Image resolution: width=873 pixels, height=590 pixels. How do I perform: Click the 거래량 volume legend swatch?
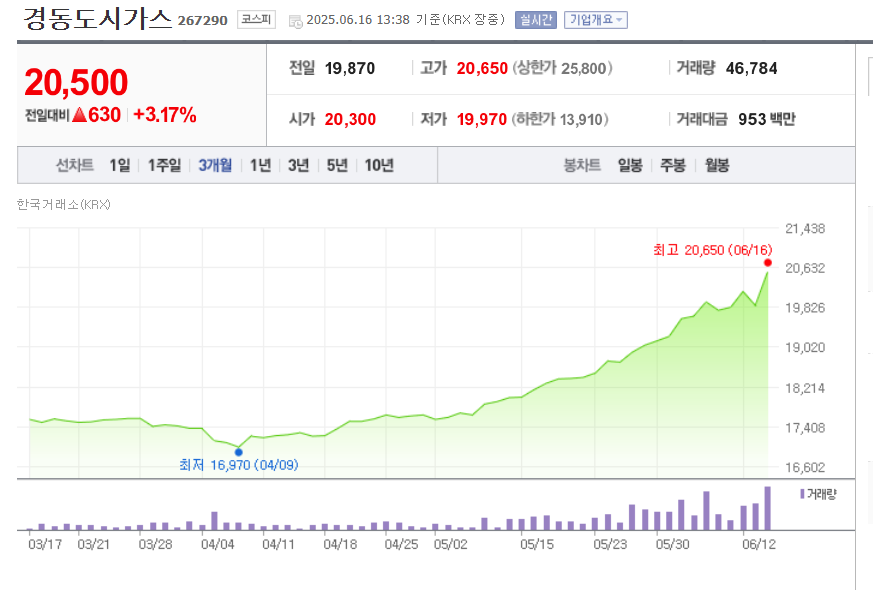tap(802, 494)
